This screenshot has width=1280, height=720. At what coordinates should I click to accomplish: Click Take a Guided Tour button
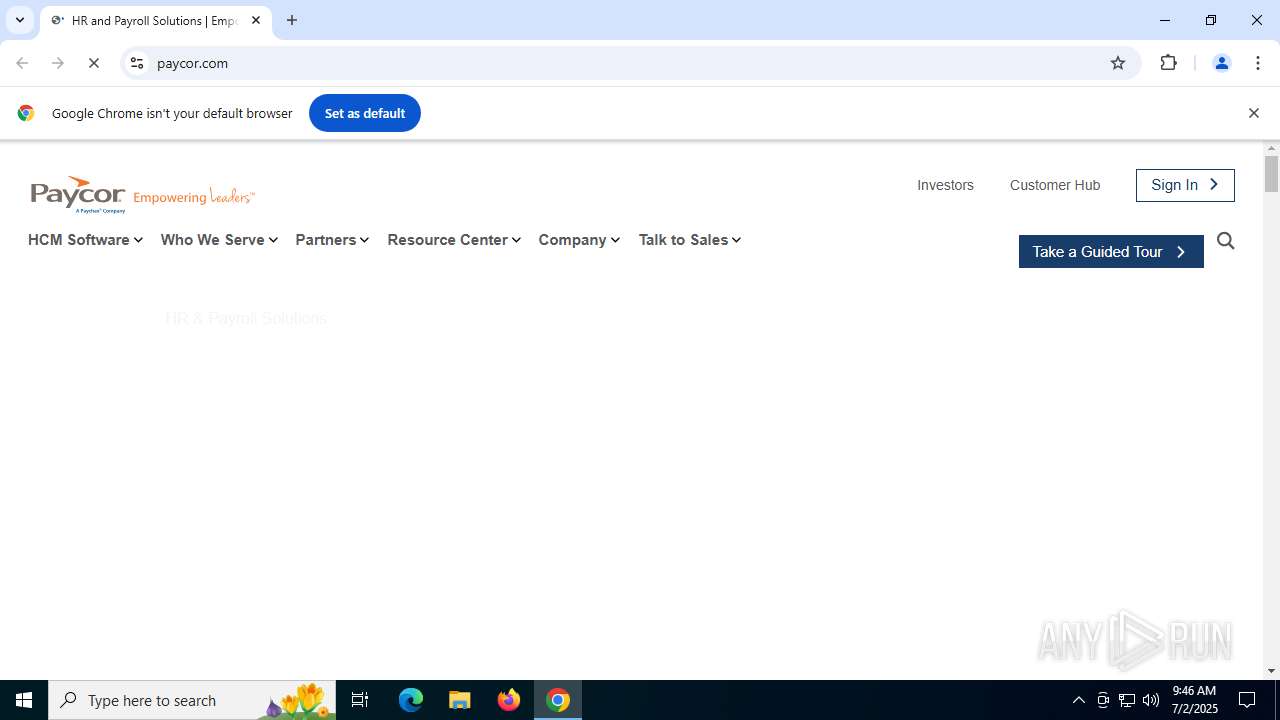click(x=1111, y=252)
